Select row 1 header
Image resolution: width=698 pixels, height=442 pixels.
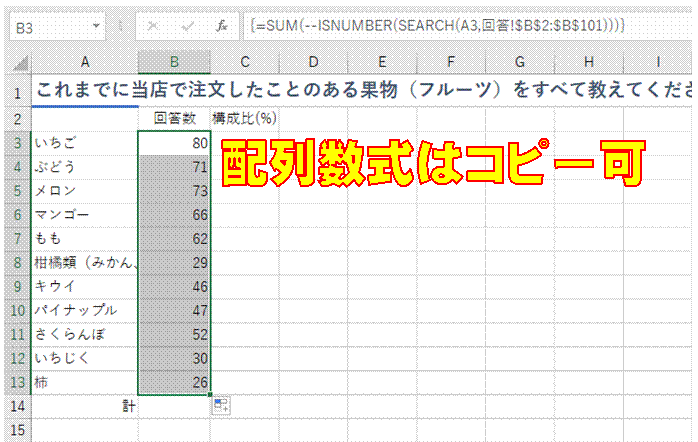(x=18, y=92)
